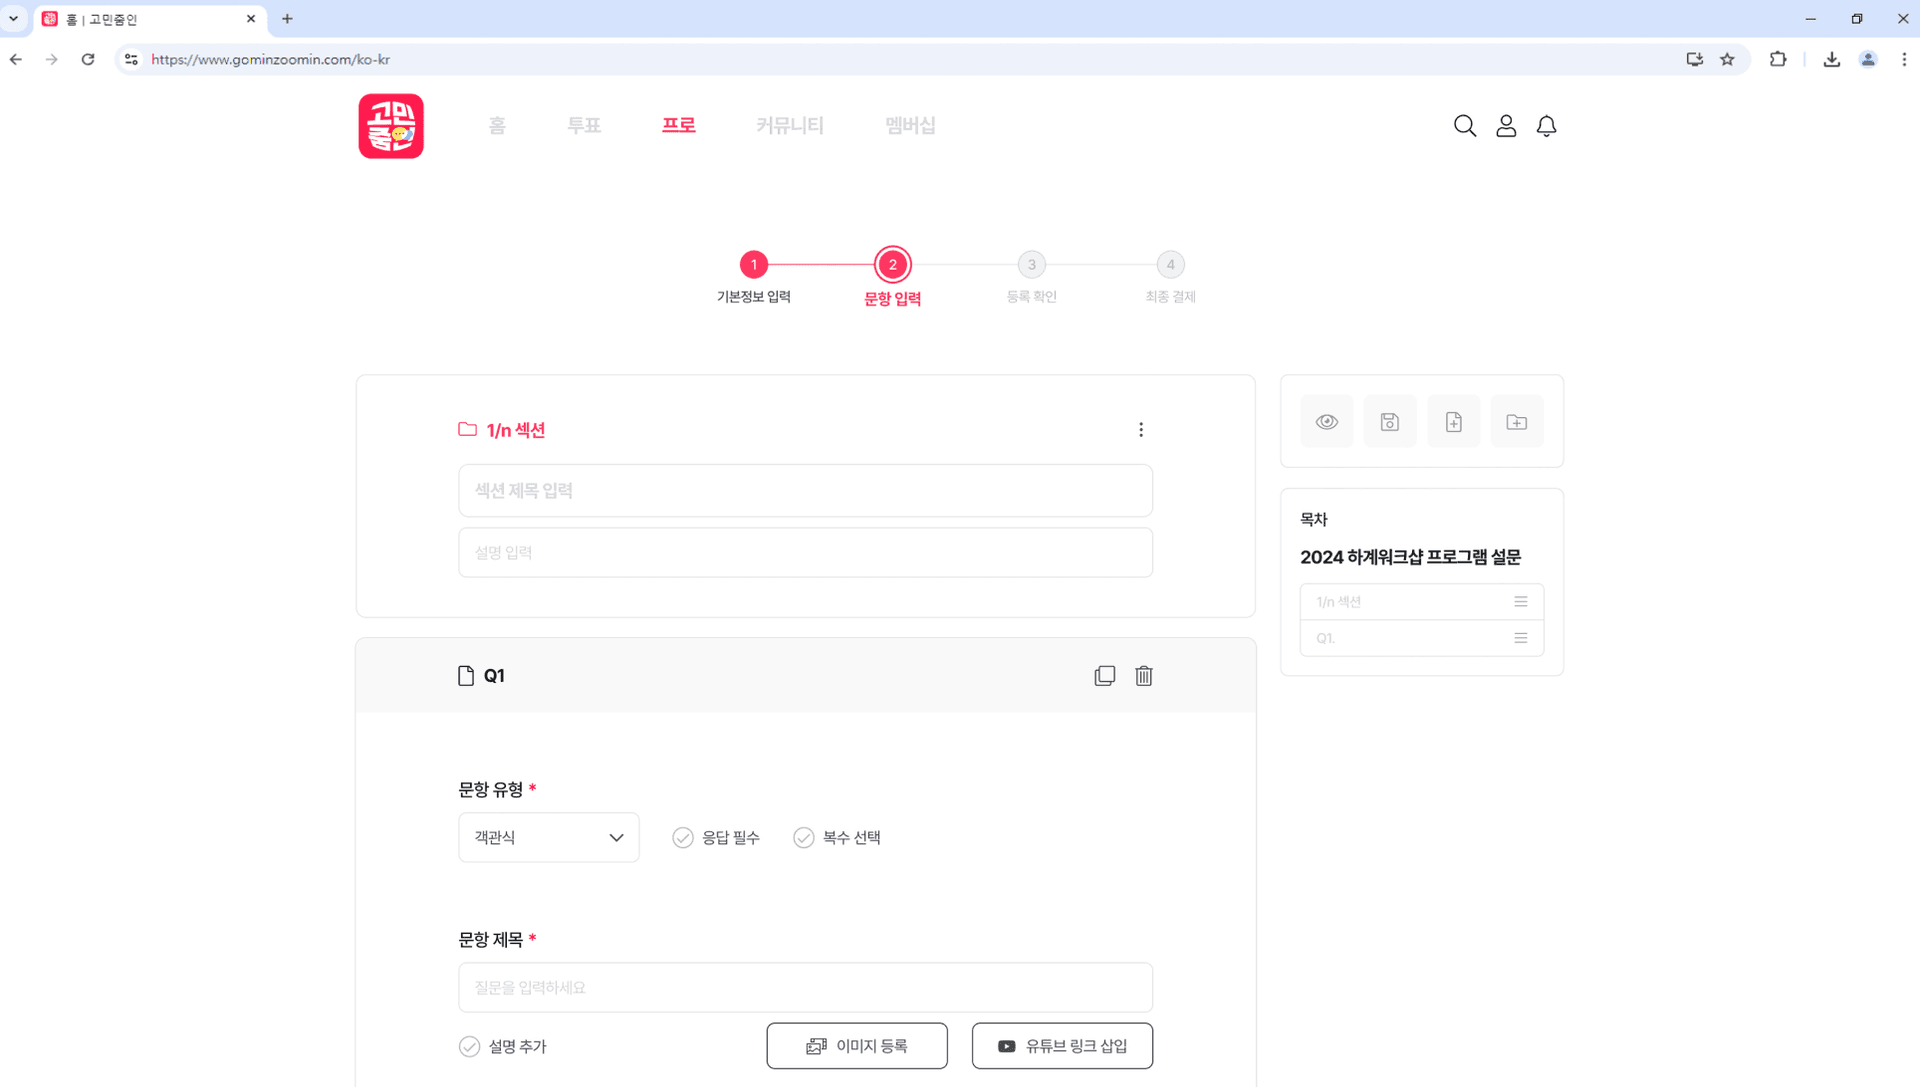Click the 유튜브 링크 삽입 button
The height and width of the screenshot is (1087, 1920).
click(1061, 1046)
